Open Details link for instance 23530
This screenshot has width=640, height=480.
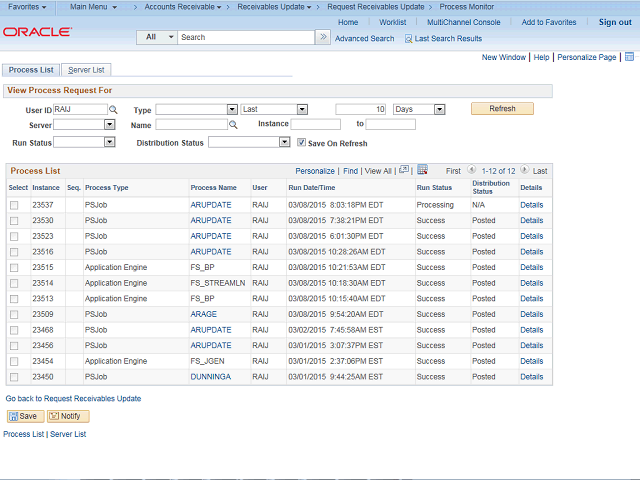pyautogui.click(x=531, y=220)
